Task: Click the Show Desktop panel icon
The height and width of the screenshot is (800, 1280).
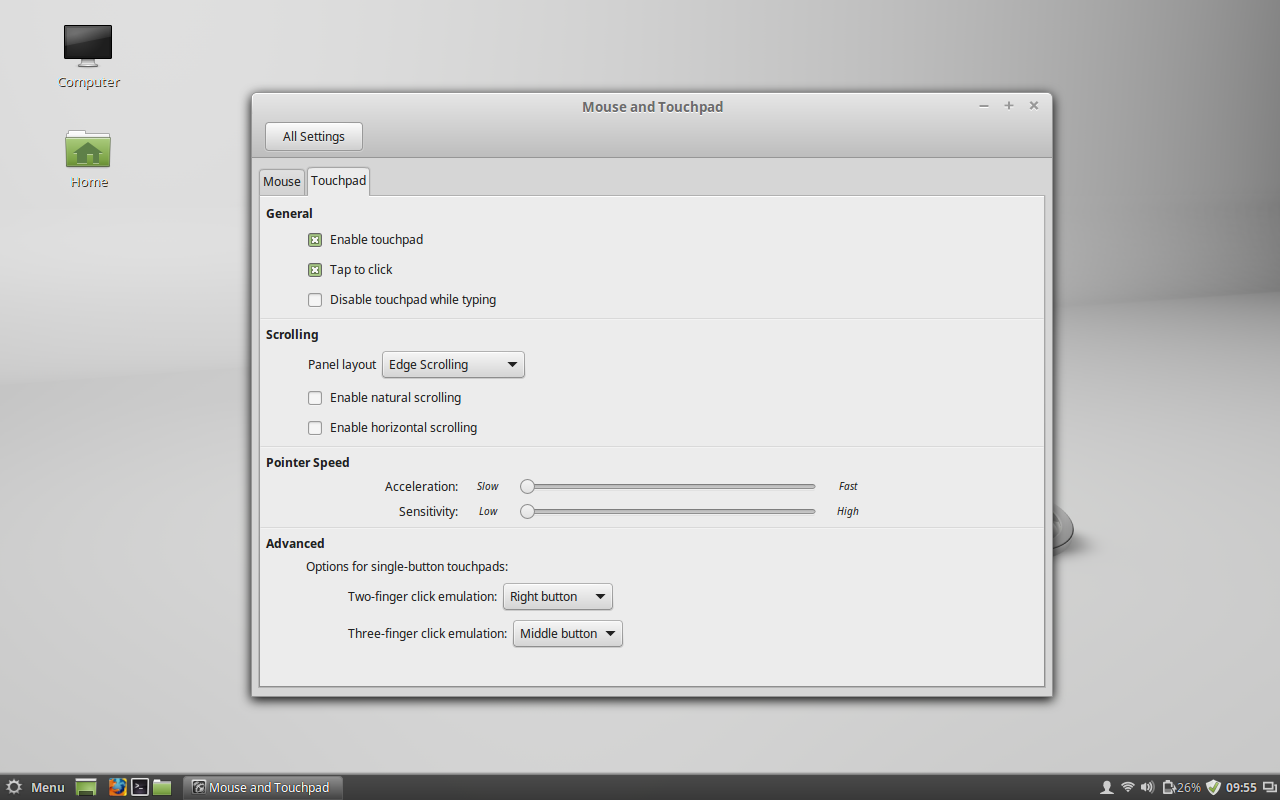Action: pos(86,787)
